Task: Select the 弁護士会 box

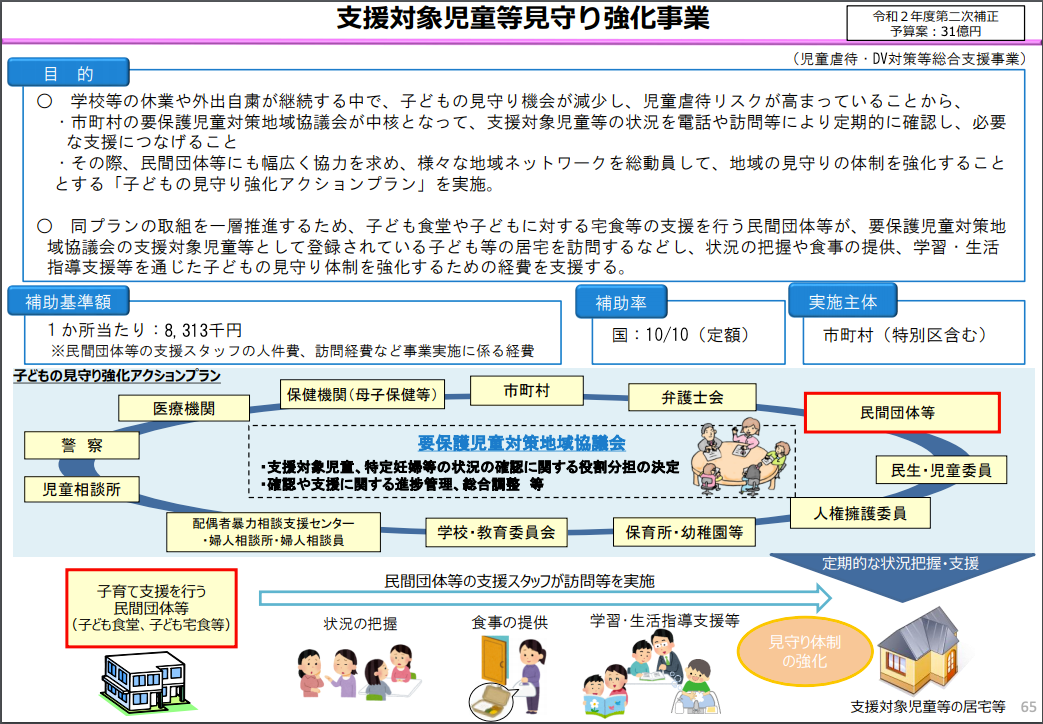Action: tap(692, 397)
